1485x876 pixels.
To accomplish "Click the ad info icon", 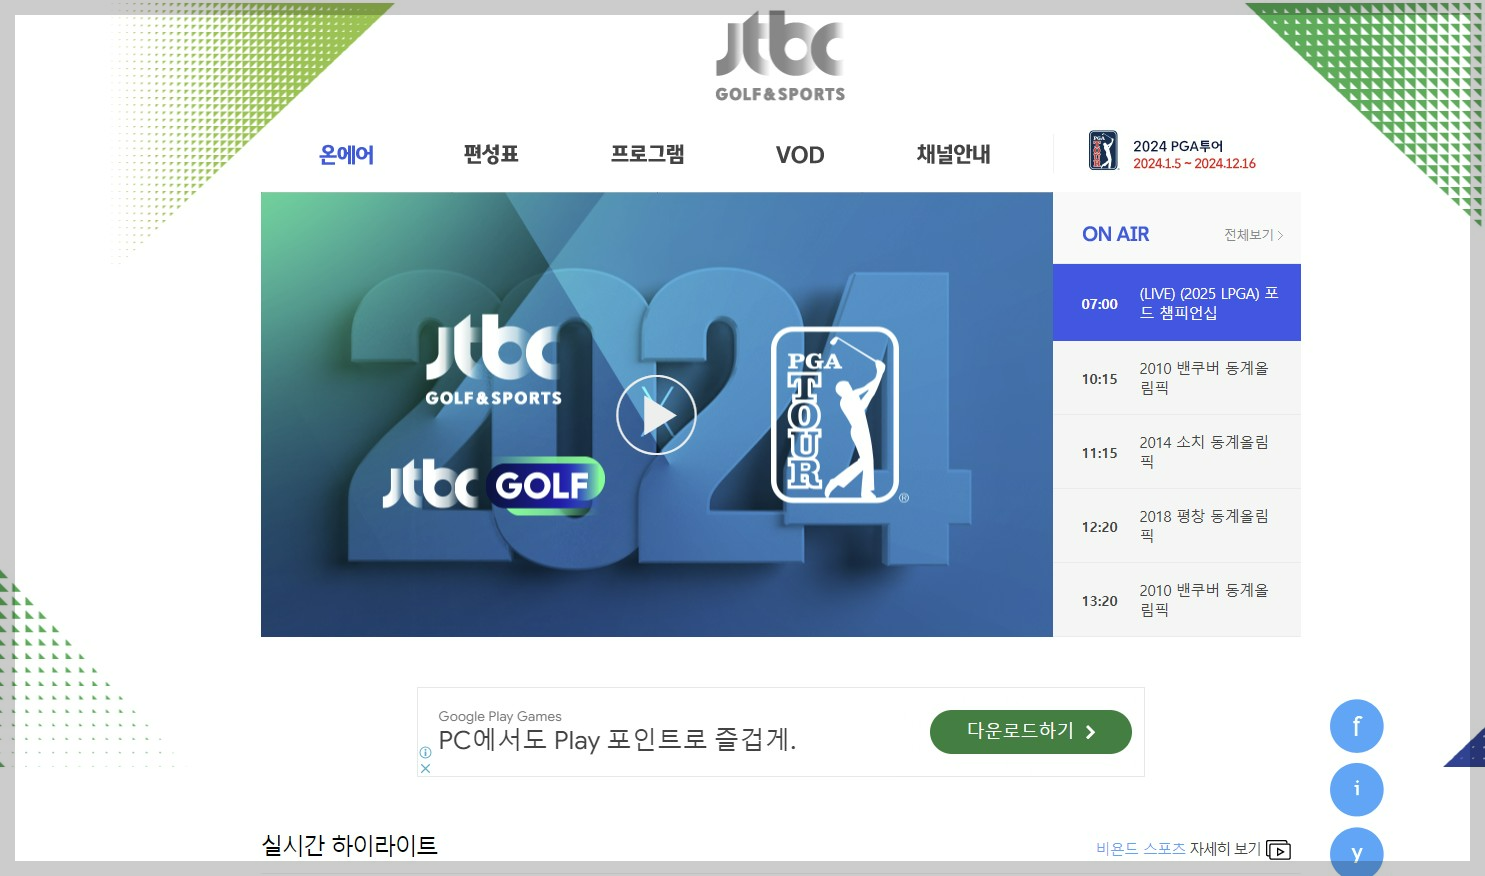I will [425, 752].
